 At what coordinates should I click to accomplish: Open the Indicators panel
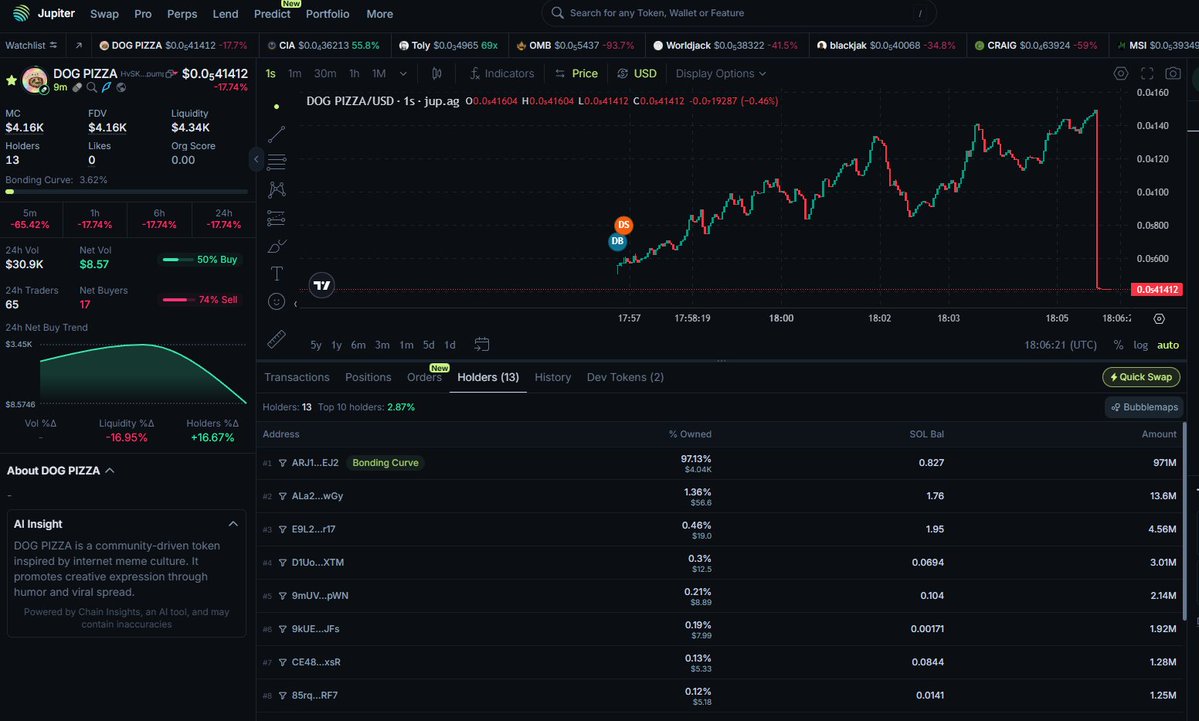click(x=501, y=73)
